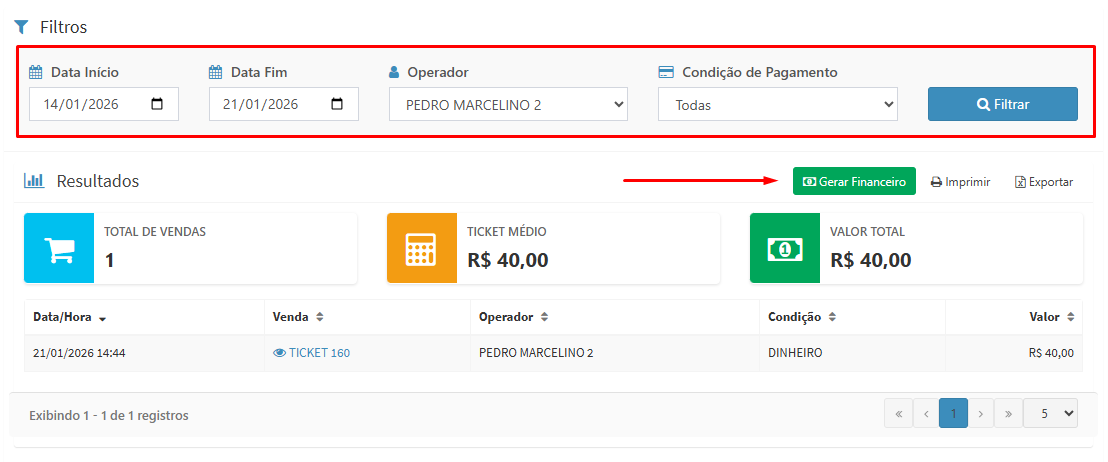1108x462 pixels.
Task: Expand the Operador dropdown
Action: tap(508, 104)
